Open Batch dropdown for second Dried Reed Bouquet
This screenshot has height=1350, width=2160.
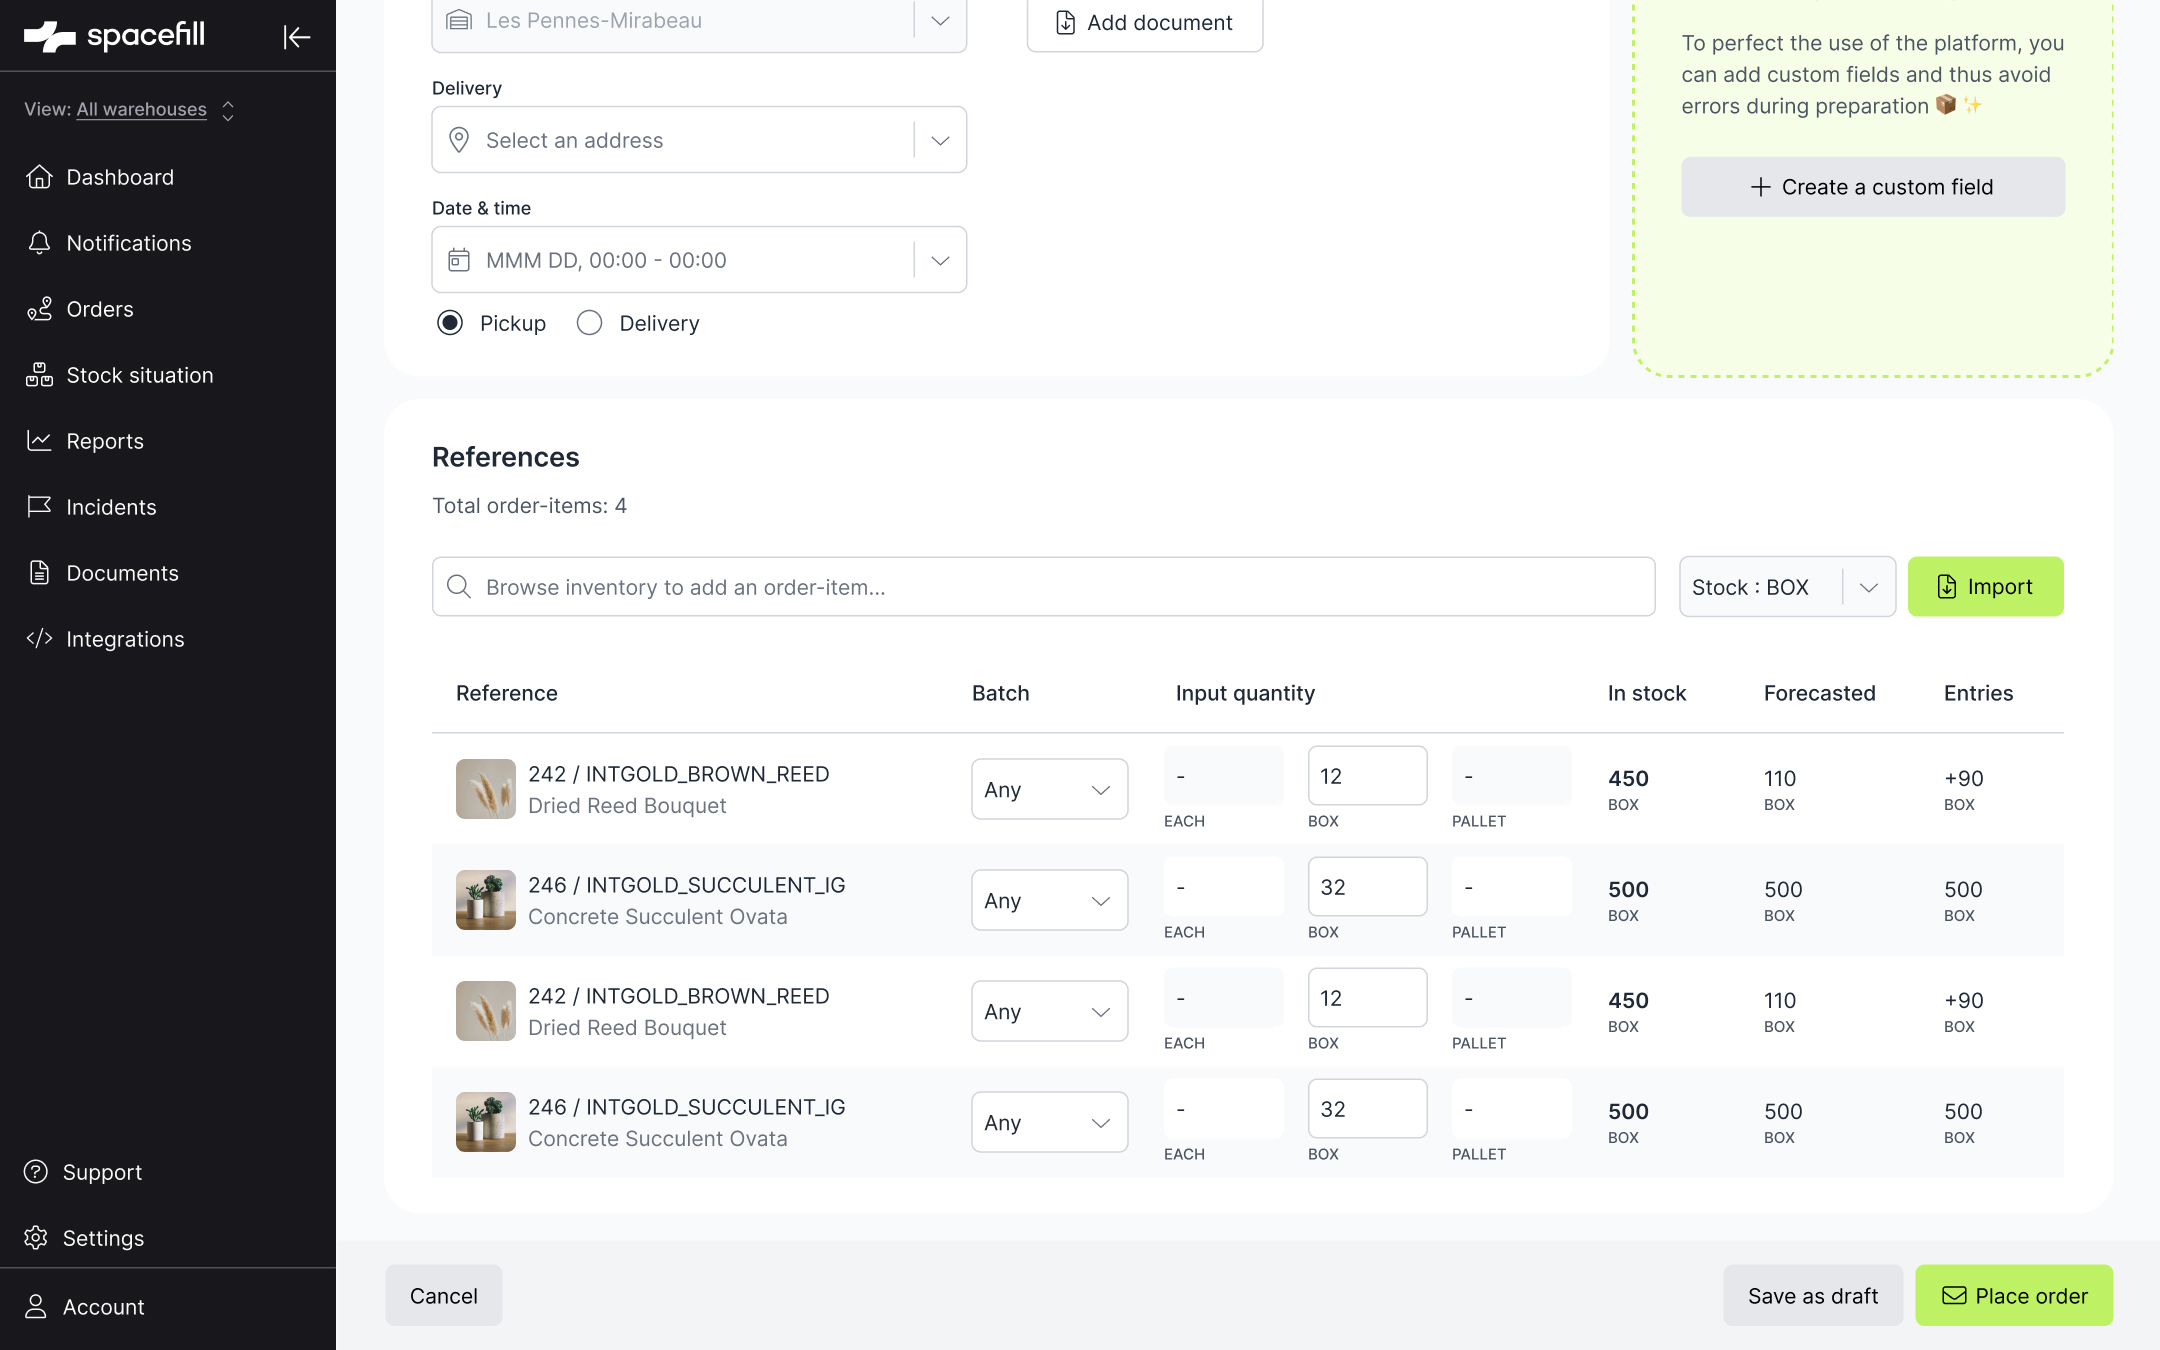(1050, 1012)
